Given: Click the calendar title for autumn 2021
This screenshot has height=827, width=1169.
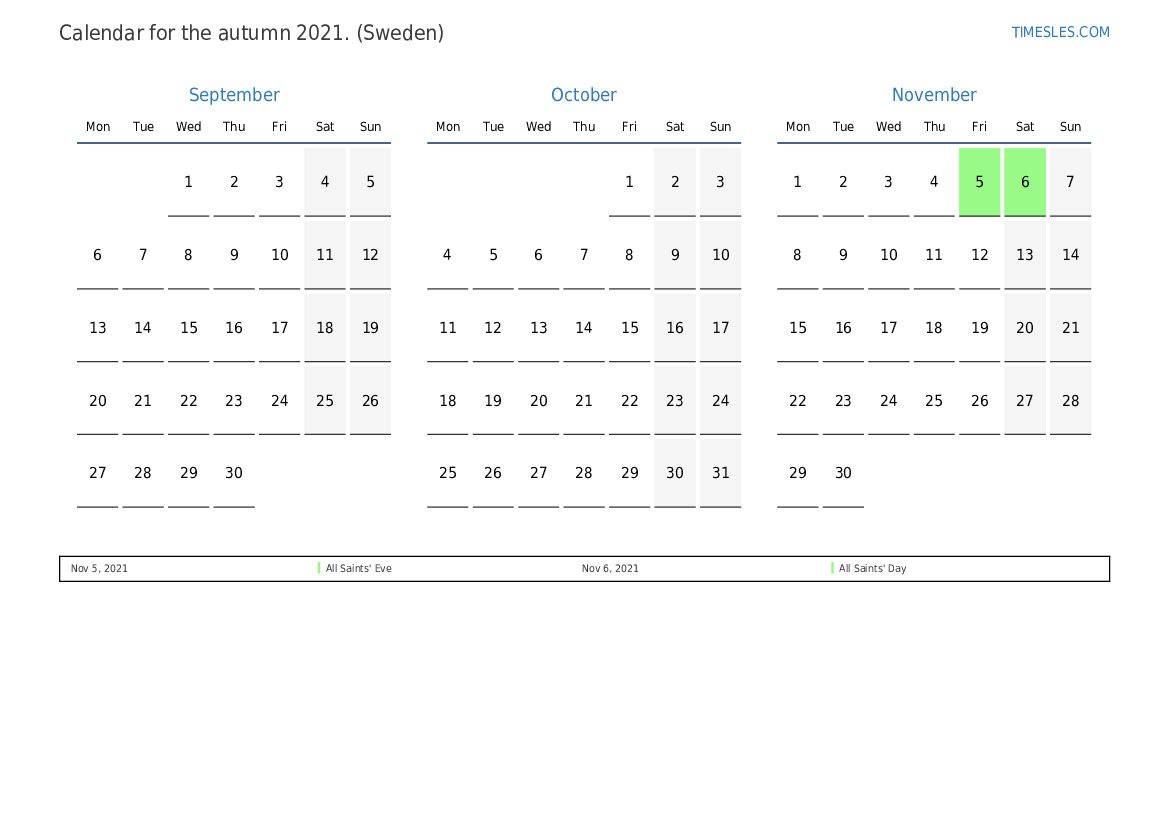Looking at the screenshot, I should click(251, 33).
